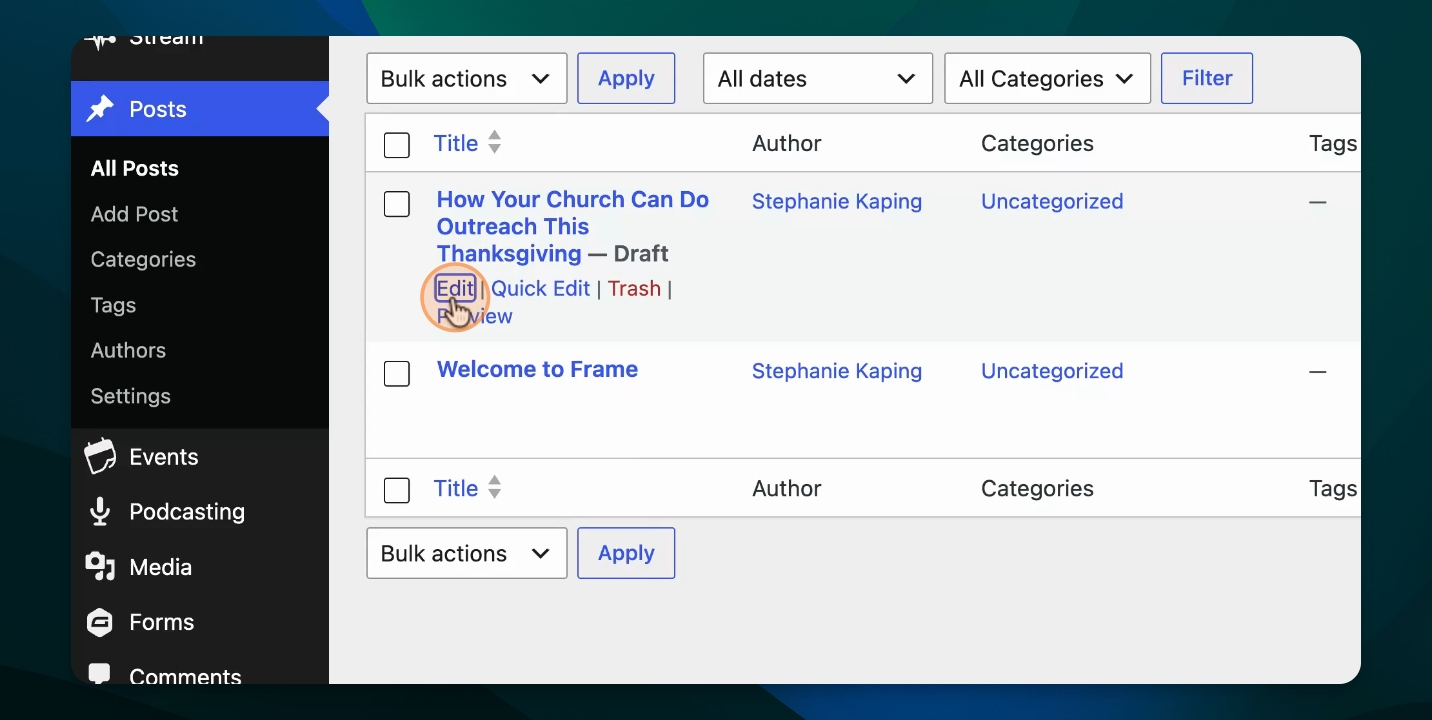This screenshot has height=720, width=1432.
Task: Click the Title column header link at top
Action: [x=456, y=143]
